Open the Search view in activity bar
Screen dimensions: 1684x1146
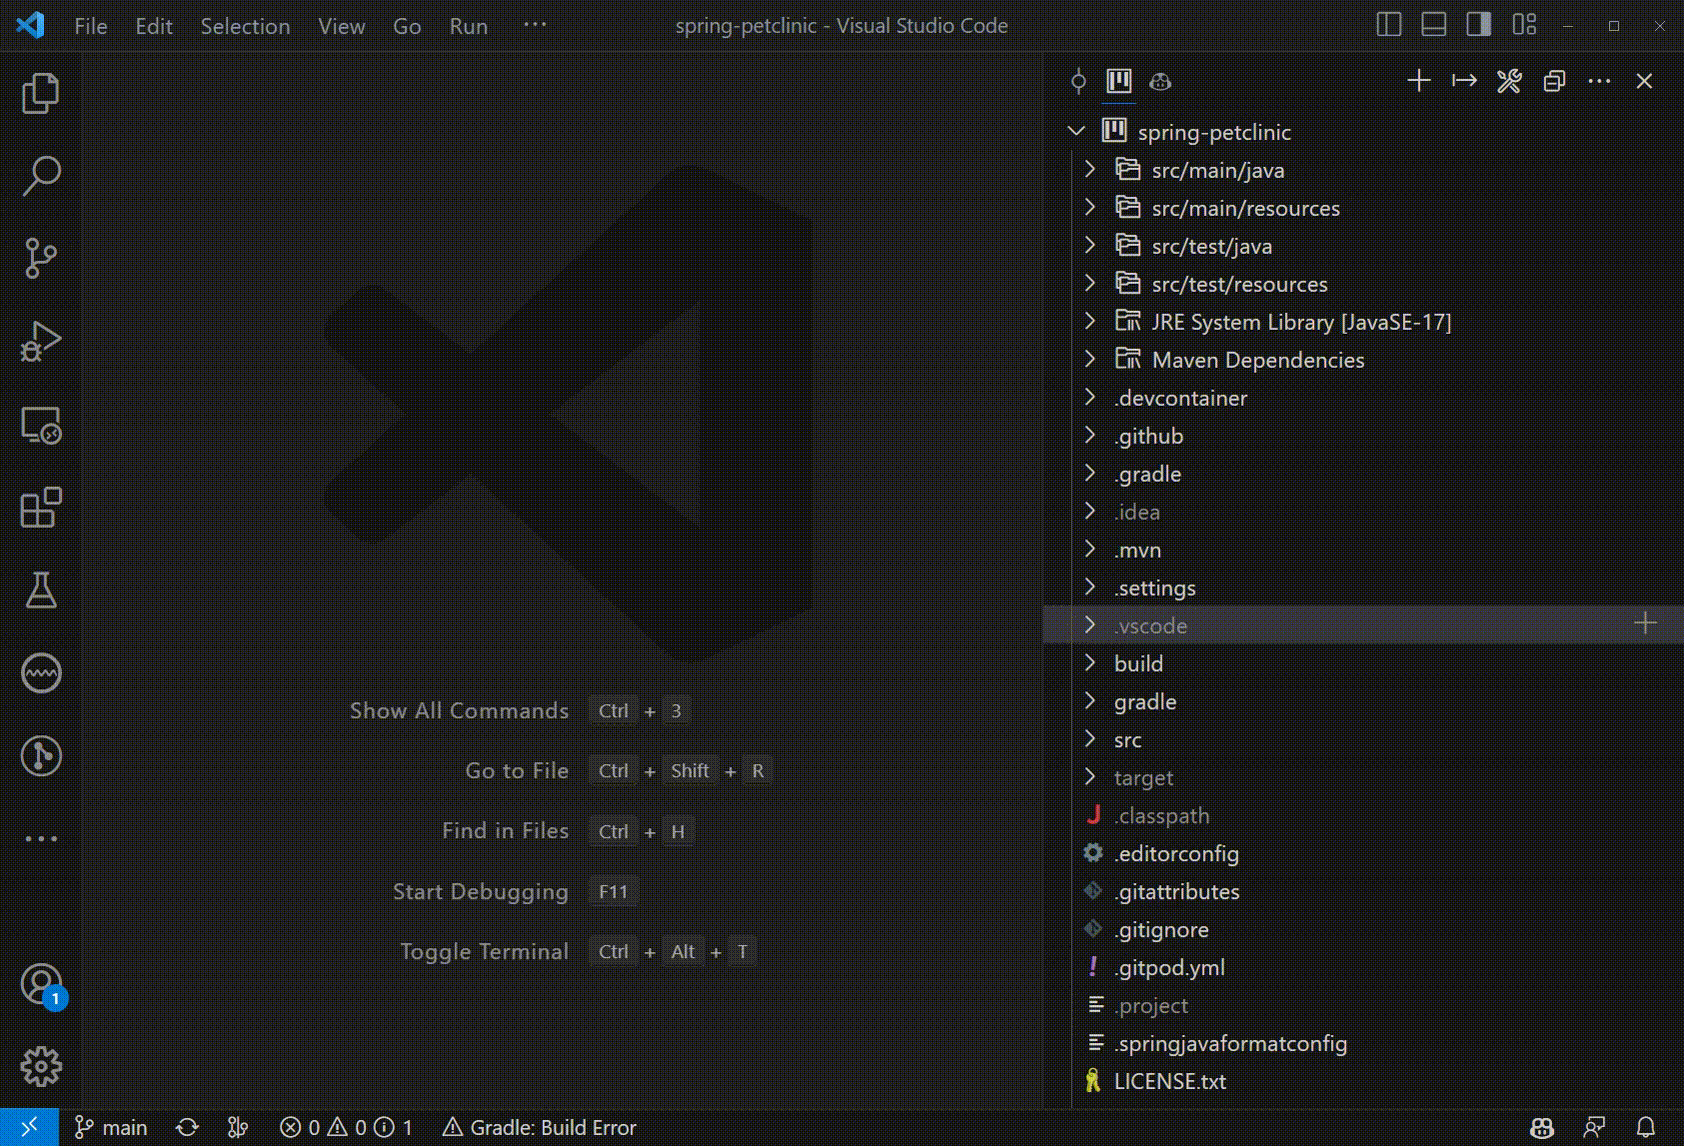pyautogui.click(x=41, y=176)
